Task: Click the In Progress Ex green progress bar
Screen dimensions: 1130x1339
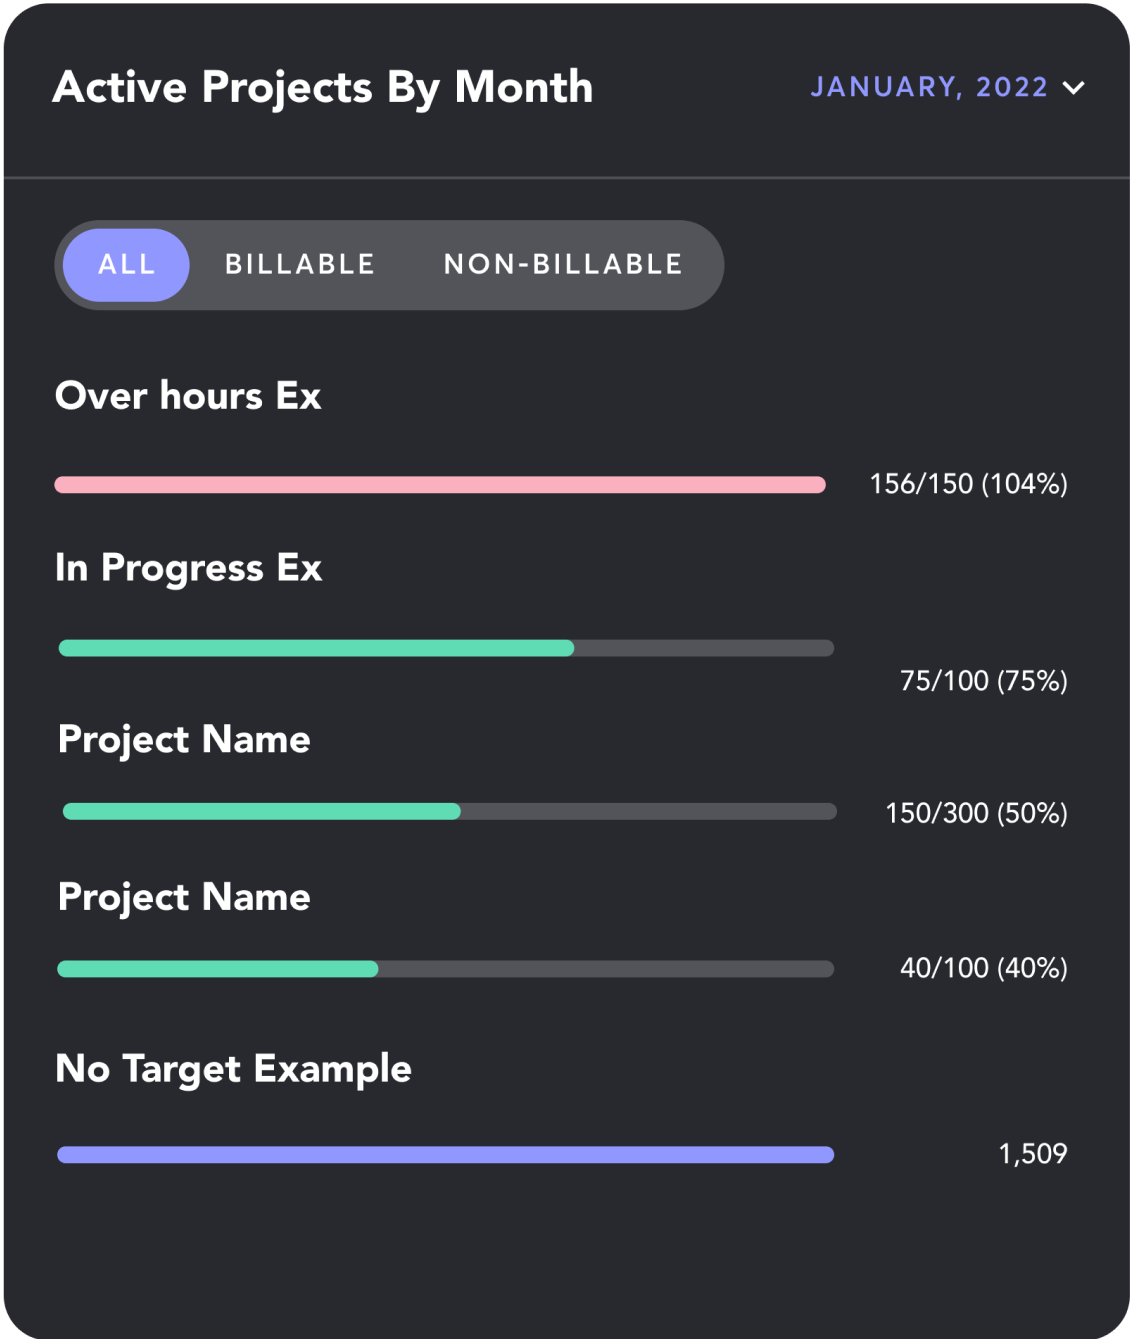Action: point(446,648)
